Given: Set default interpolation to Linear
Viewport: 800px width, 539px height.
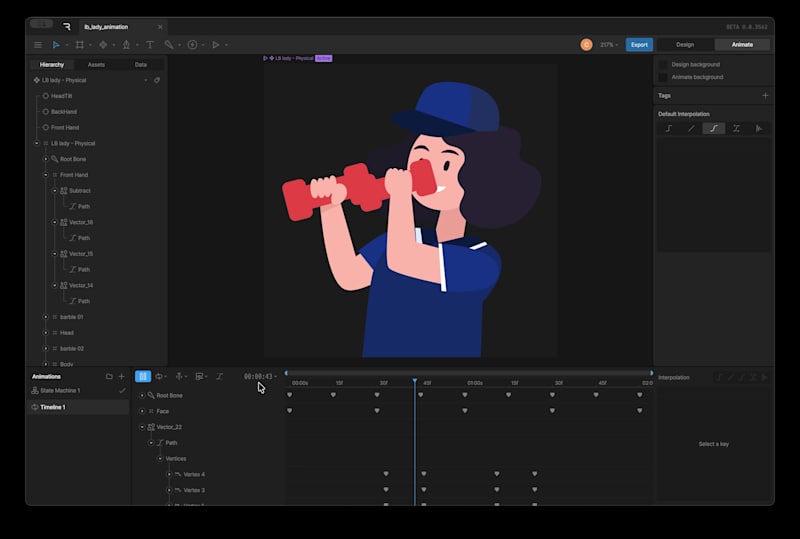Looking at the screenshot, I should [691, 129].
